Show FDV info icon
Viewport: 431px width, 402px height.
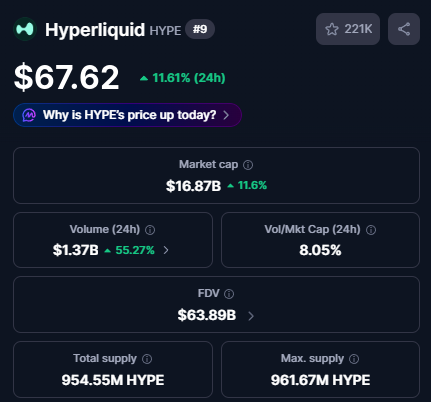coord(229,294)
